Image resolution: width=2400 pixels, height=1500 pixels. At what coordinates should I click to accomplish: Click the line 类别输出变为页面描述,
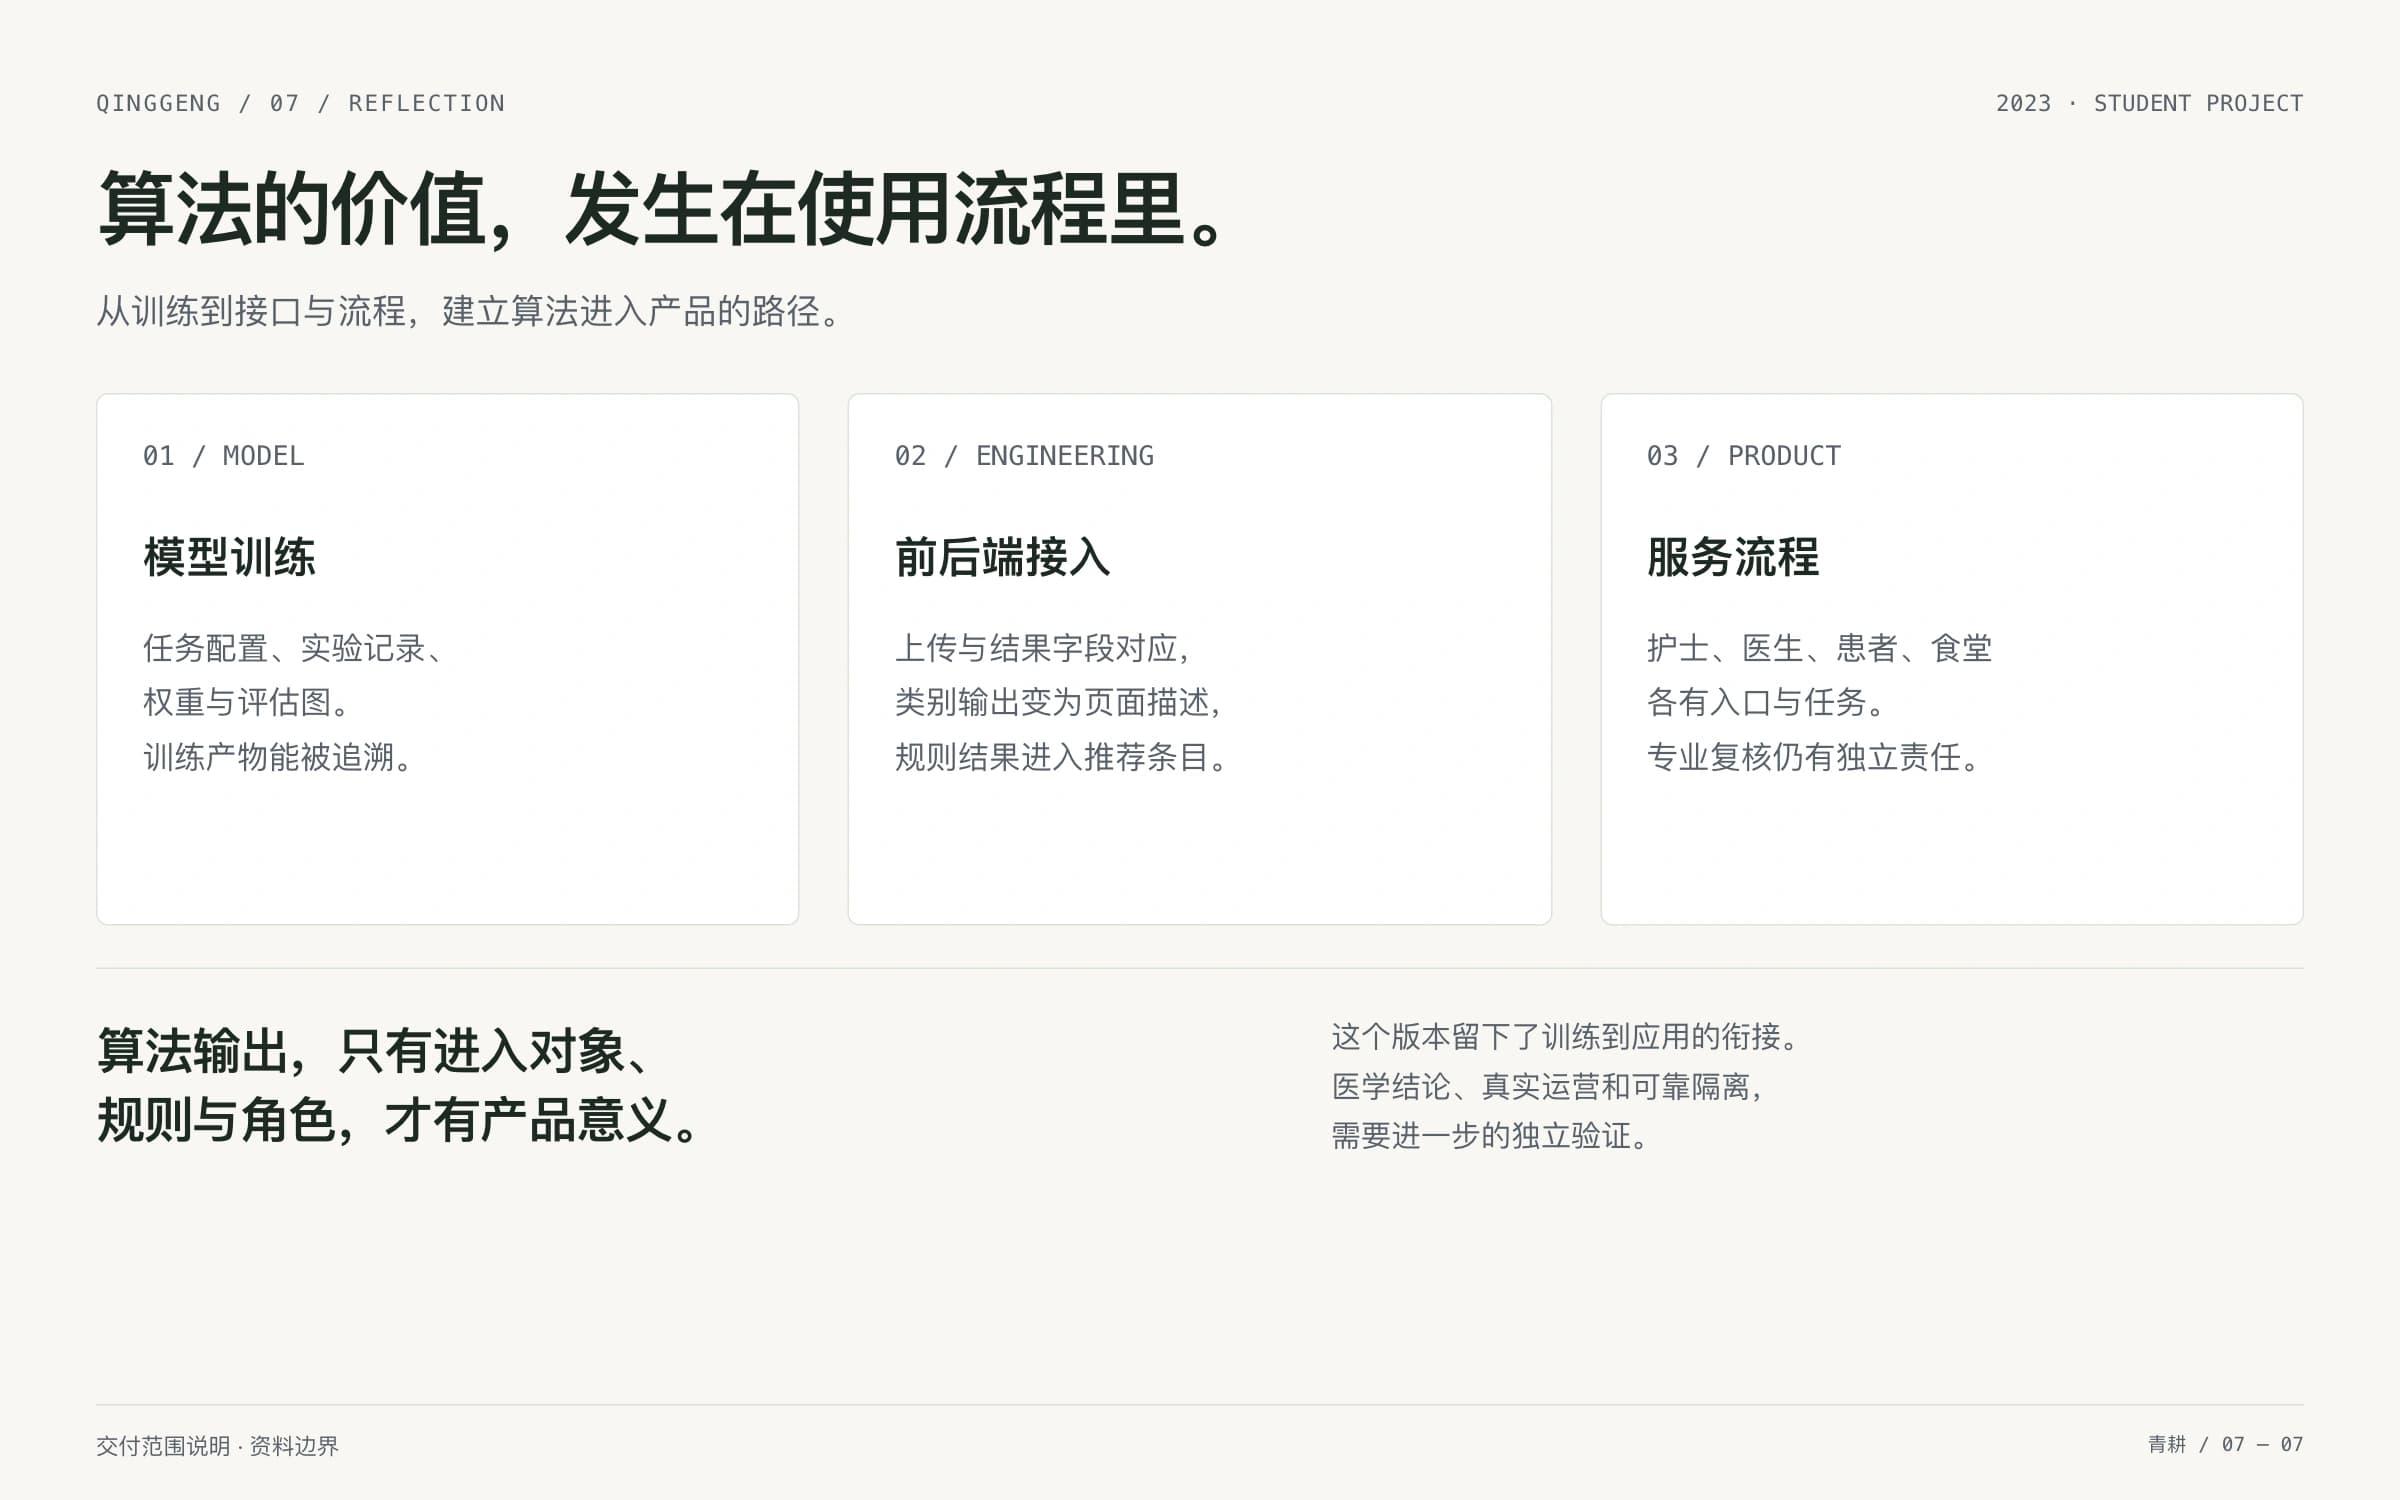(1058, 702)
